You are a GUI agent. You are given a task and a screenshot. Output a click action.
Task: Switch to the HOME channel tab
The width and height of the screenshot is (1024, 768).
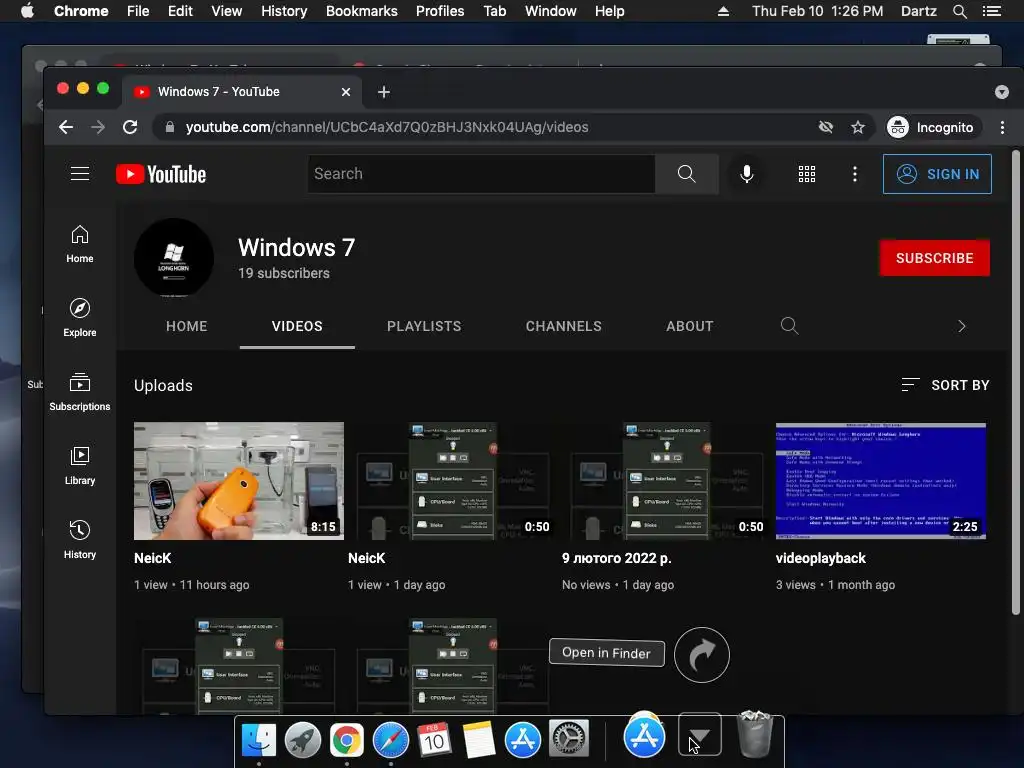[x=186, y=326]
